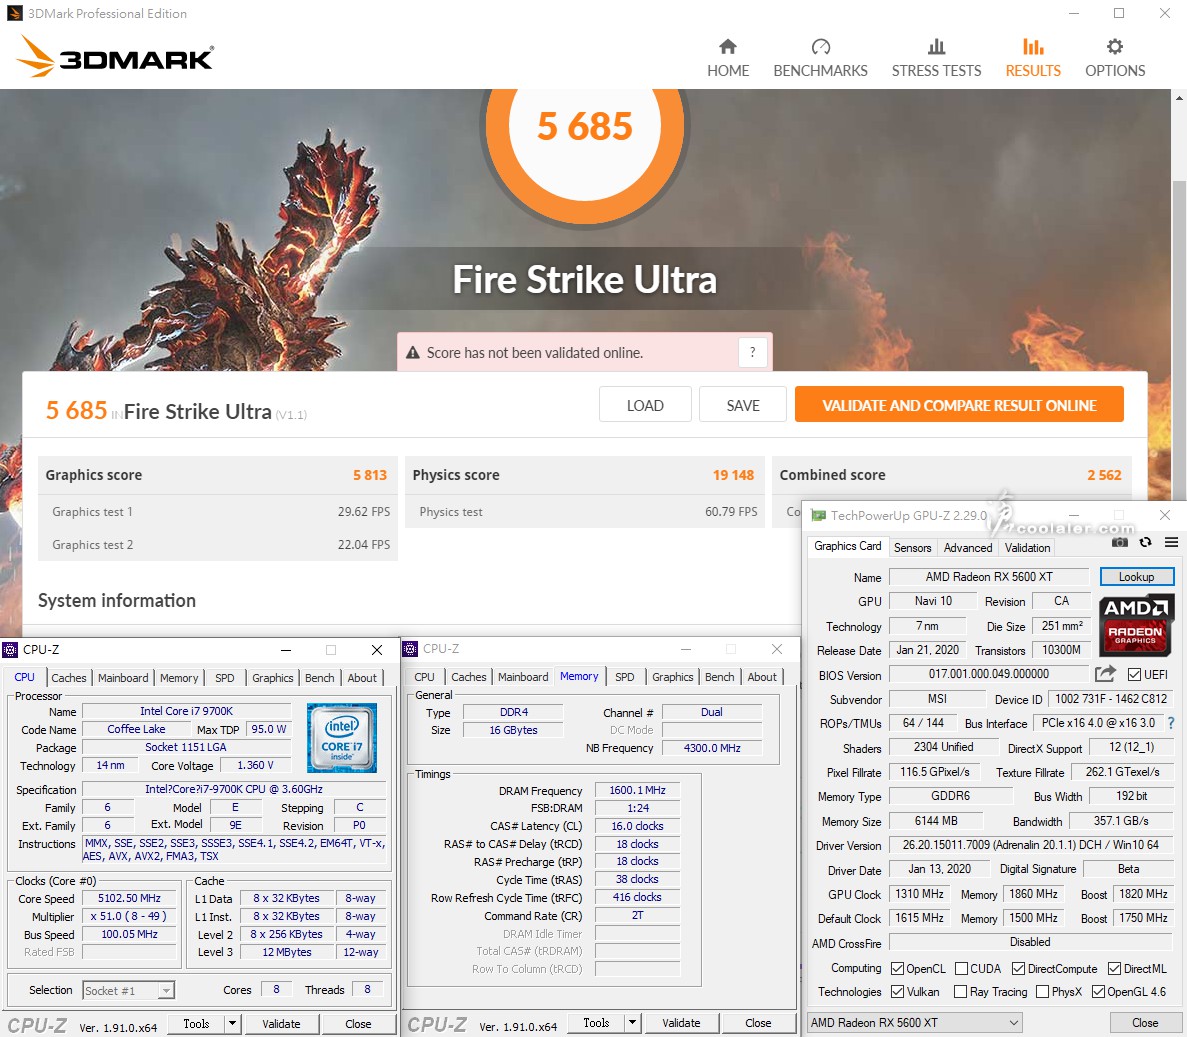
Task: Click the BIOS export share icon
Action: (1105, 674)
